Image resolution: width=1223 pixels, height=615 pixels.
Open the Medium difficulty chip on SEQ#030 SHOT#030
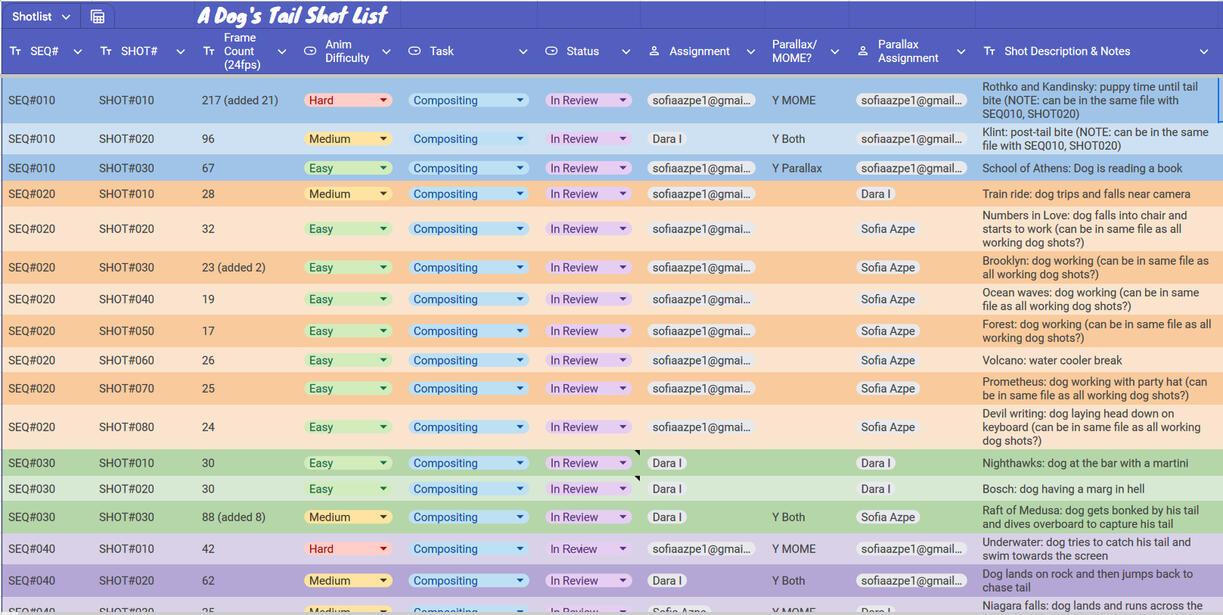[x=347, y=516]
